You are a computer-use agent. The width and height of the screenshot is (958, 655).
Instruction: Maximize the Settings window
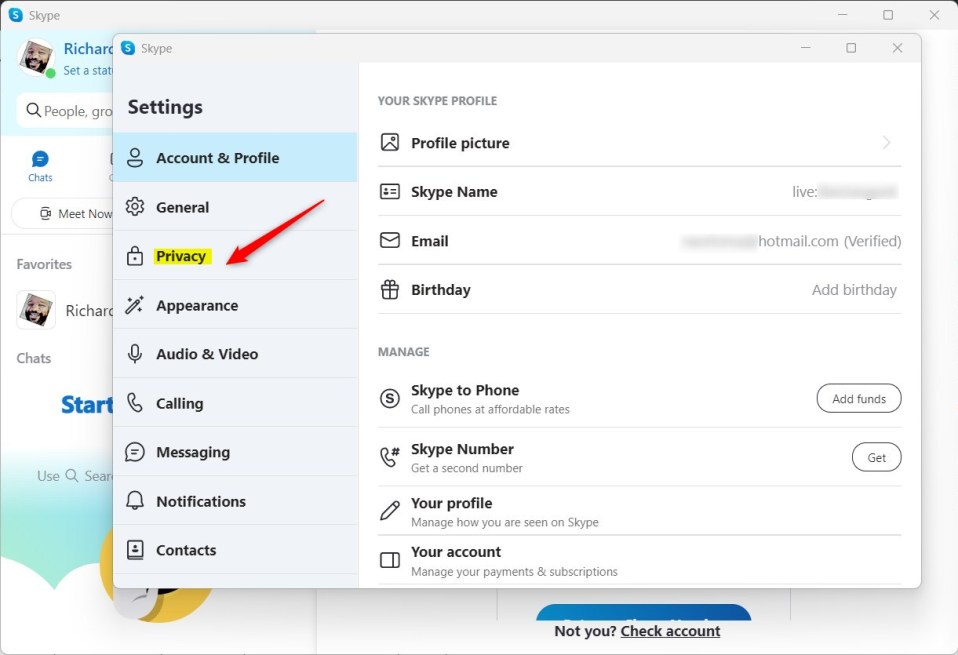(851, 48)
